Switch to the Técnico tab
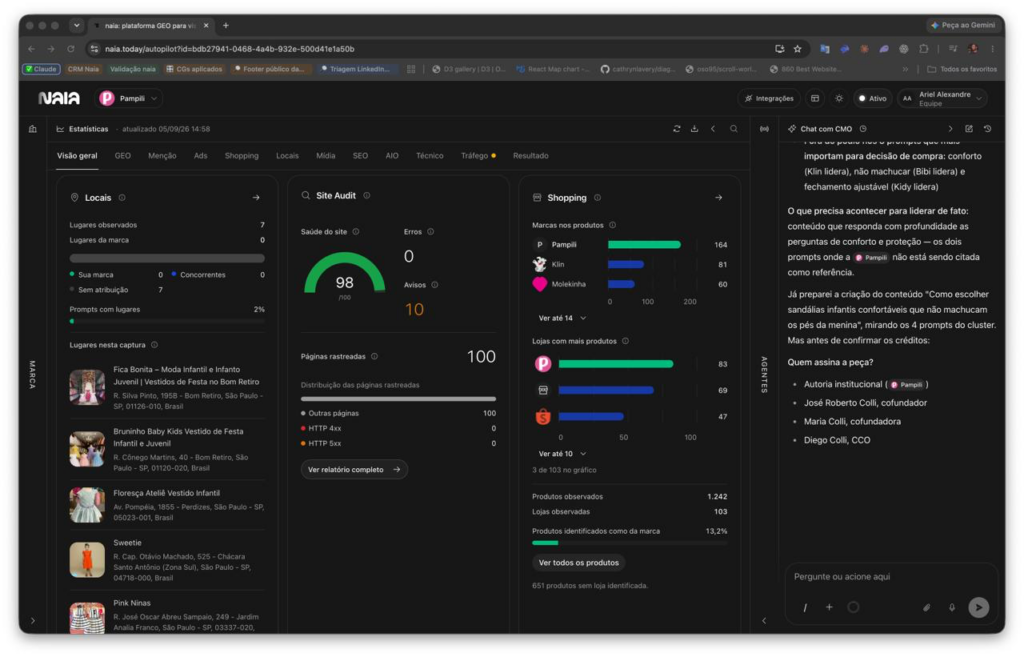 [x=430, y=155]
